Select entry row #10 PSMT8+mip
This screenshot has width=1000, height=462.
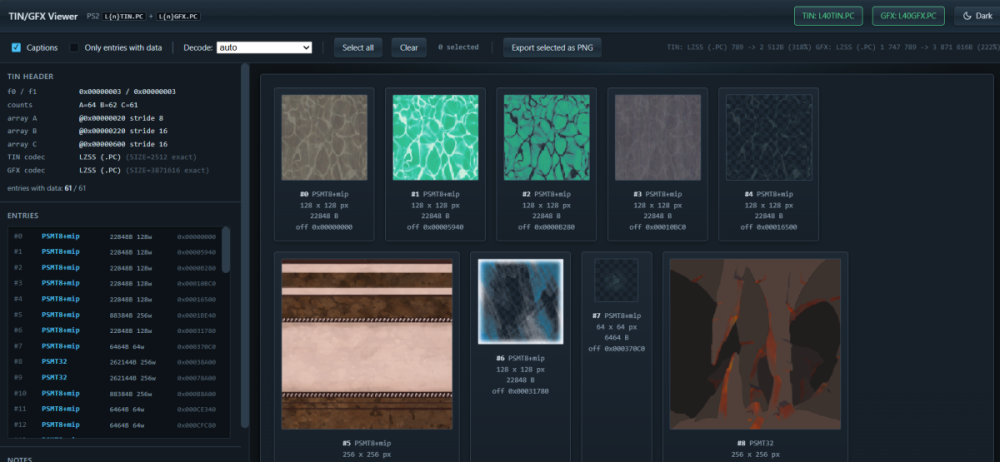tap(115, 393)
